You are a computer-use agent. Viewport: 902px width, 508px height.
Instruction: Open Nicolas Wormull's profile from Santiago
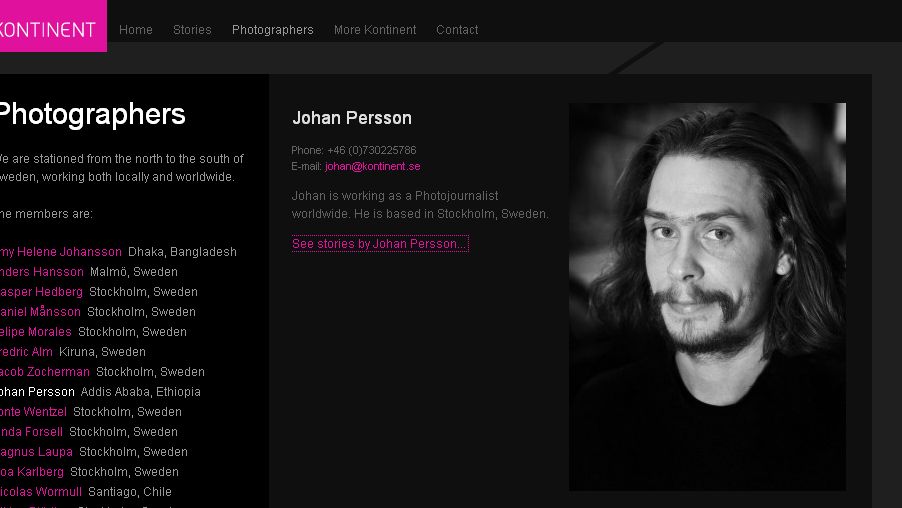[41, 492]
